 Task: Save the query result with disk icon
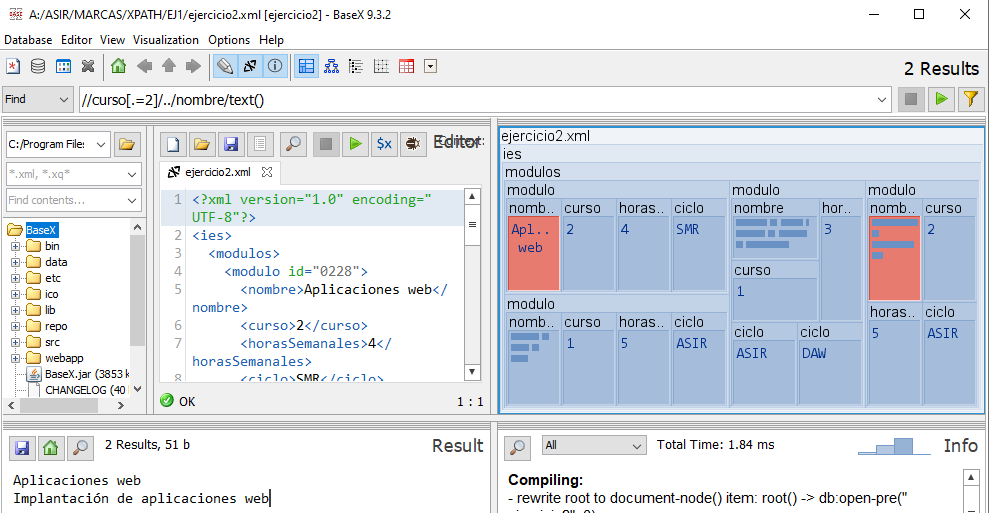22,447
